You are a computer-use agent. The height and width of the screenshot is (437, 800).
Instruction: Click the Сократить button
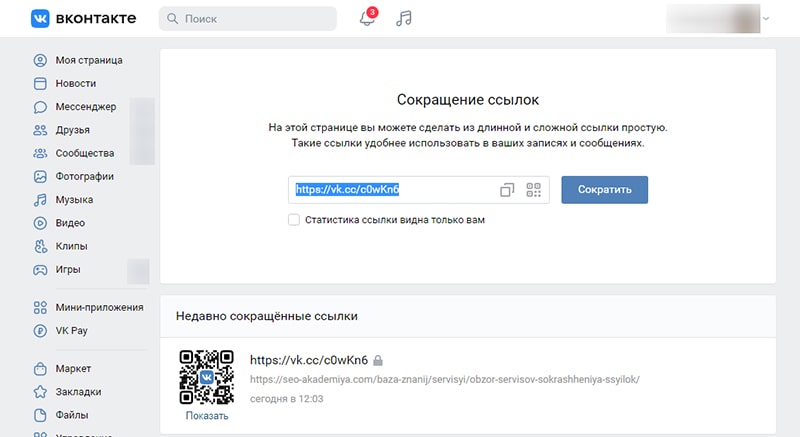coord(605,190)
